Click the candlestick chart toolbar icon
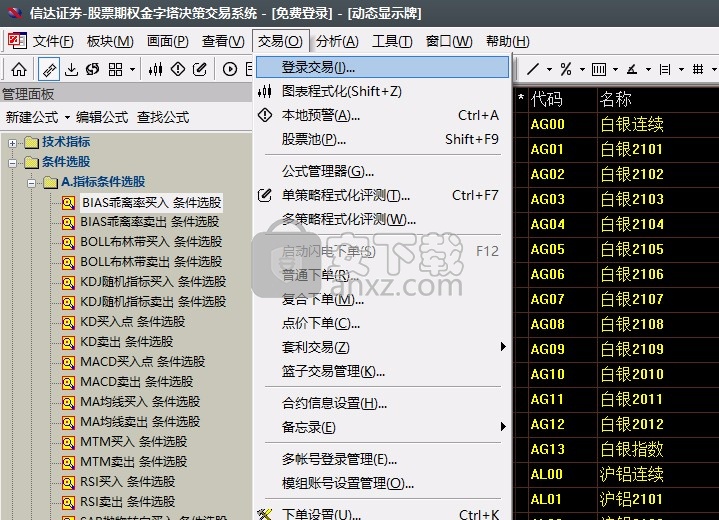 (155, 69)
